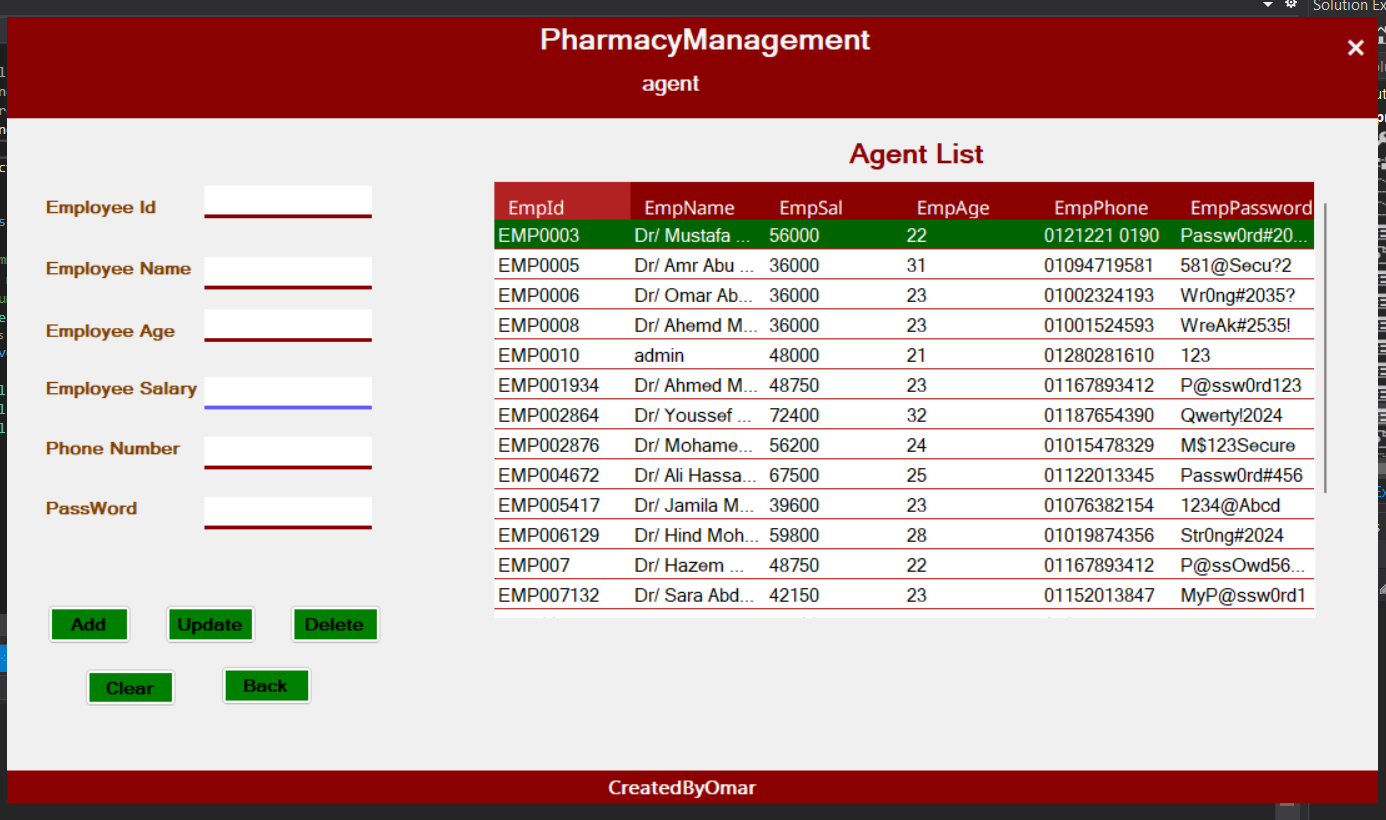The width and height of the screenshot is (1386, 820).
Task: Click the gear icon above the window
Action: (x=1291, y=5)
